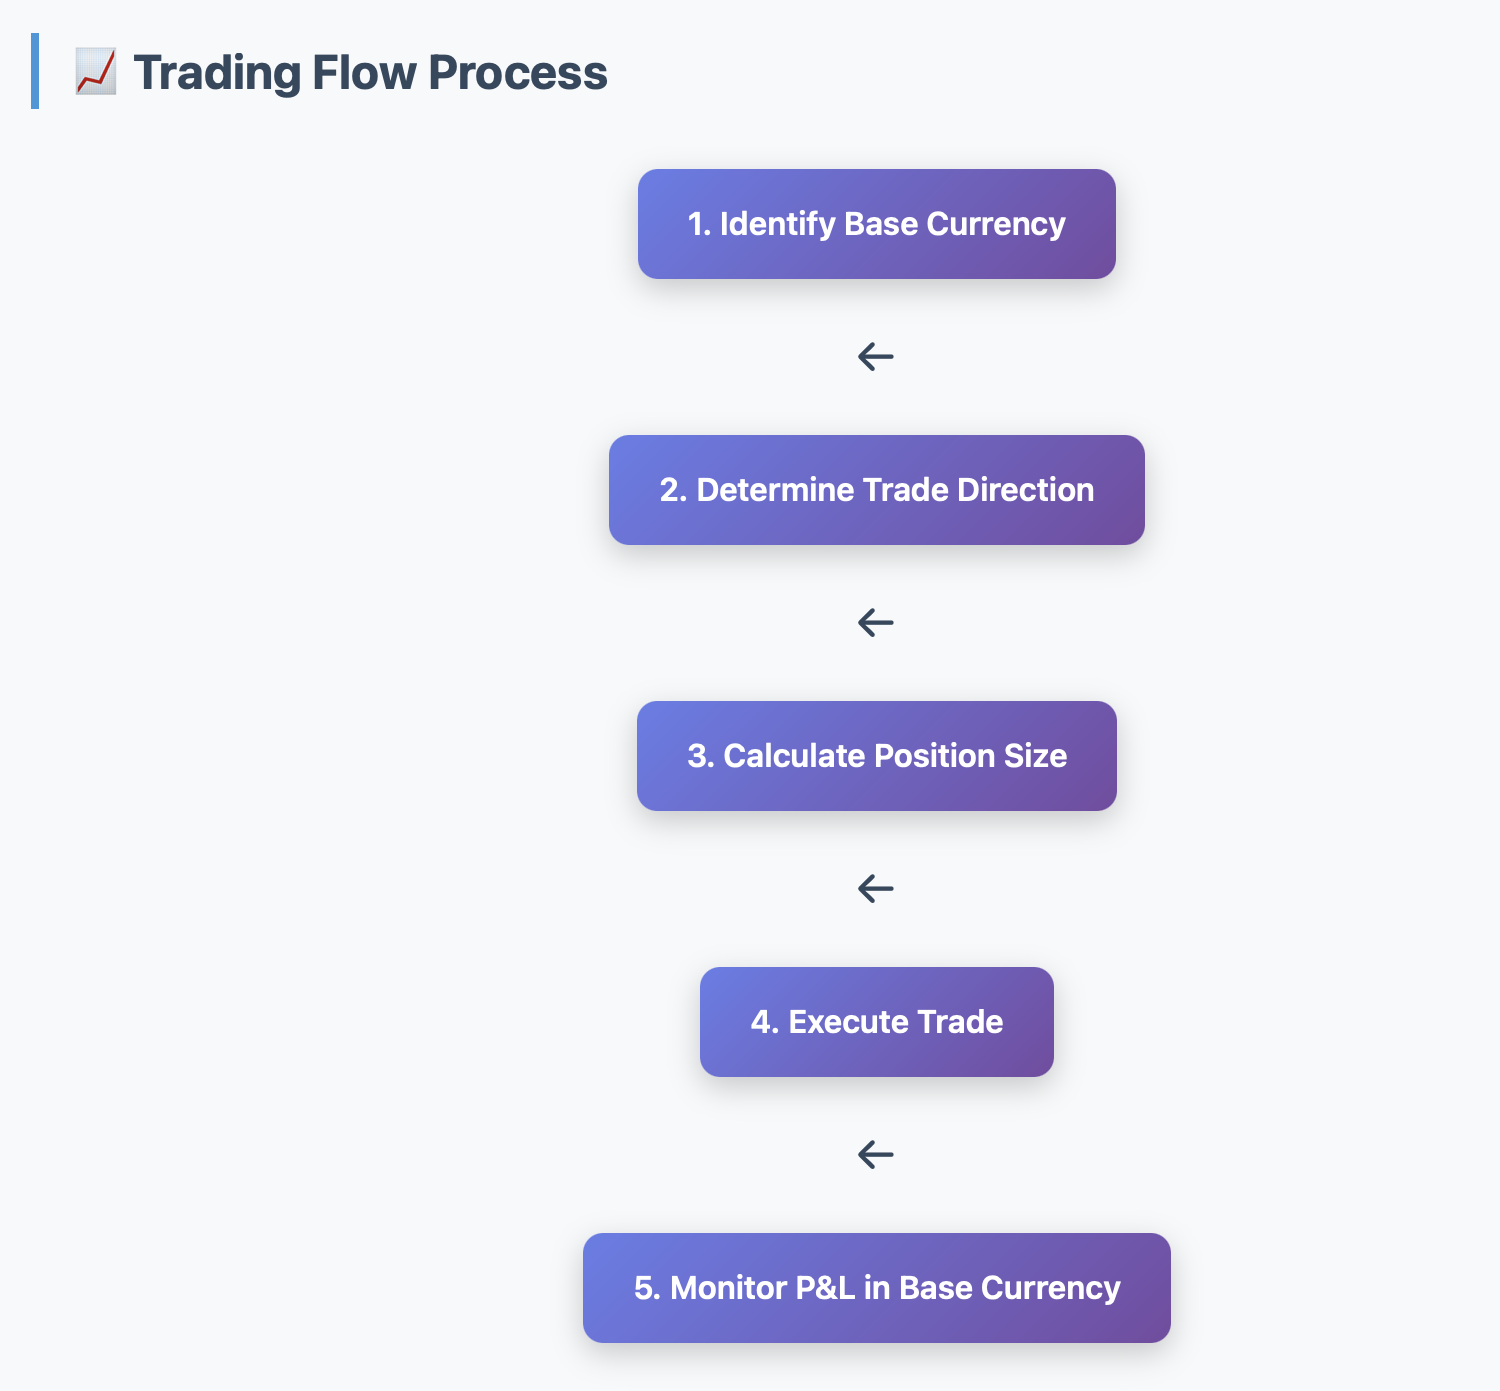The height and width of the screenshot is (1391, 1500).
Task: Click the arrow below Determine Trade Direction
Action: (876, 622)
